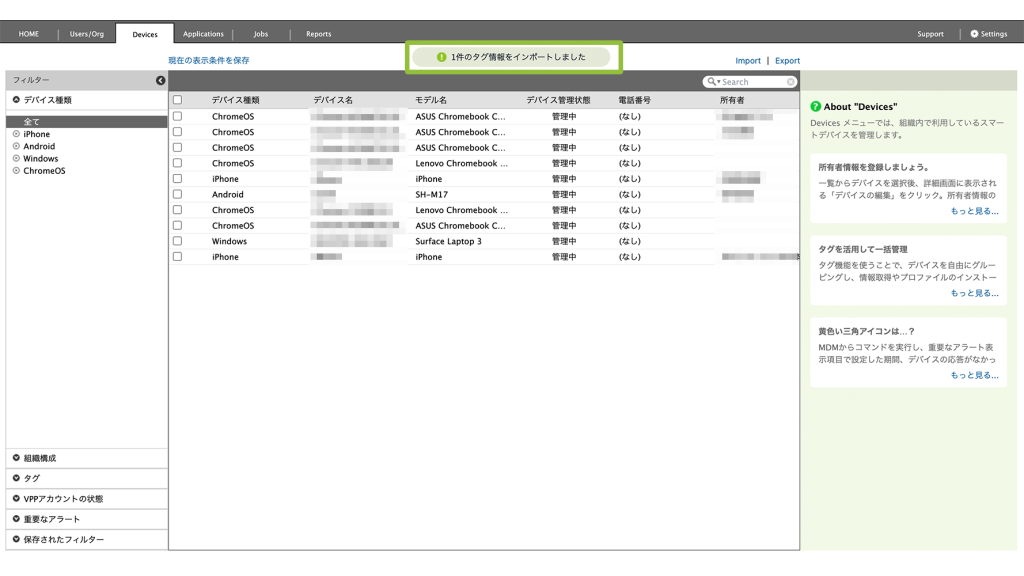
Task: Click the green notification alert icon
Action: 442,57
